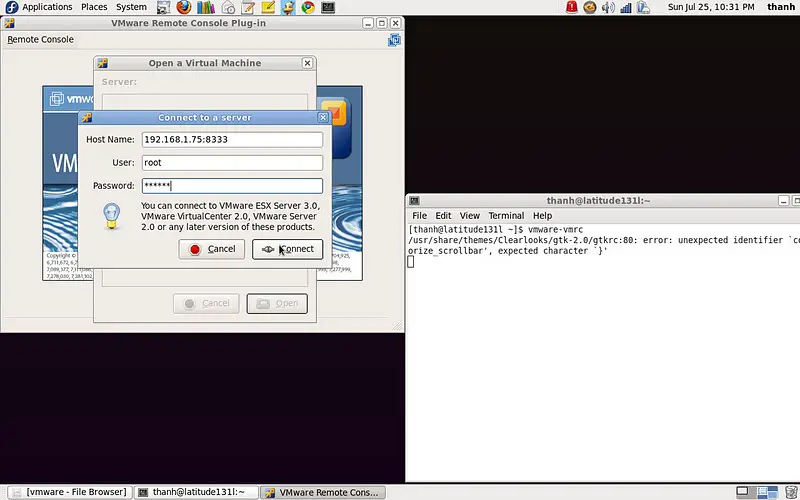
Task: Click the VMware Remote Console window menu icon
Action: [x=9, y=23]
